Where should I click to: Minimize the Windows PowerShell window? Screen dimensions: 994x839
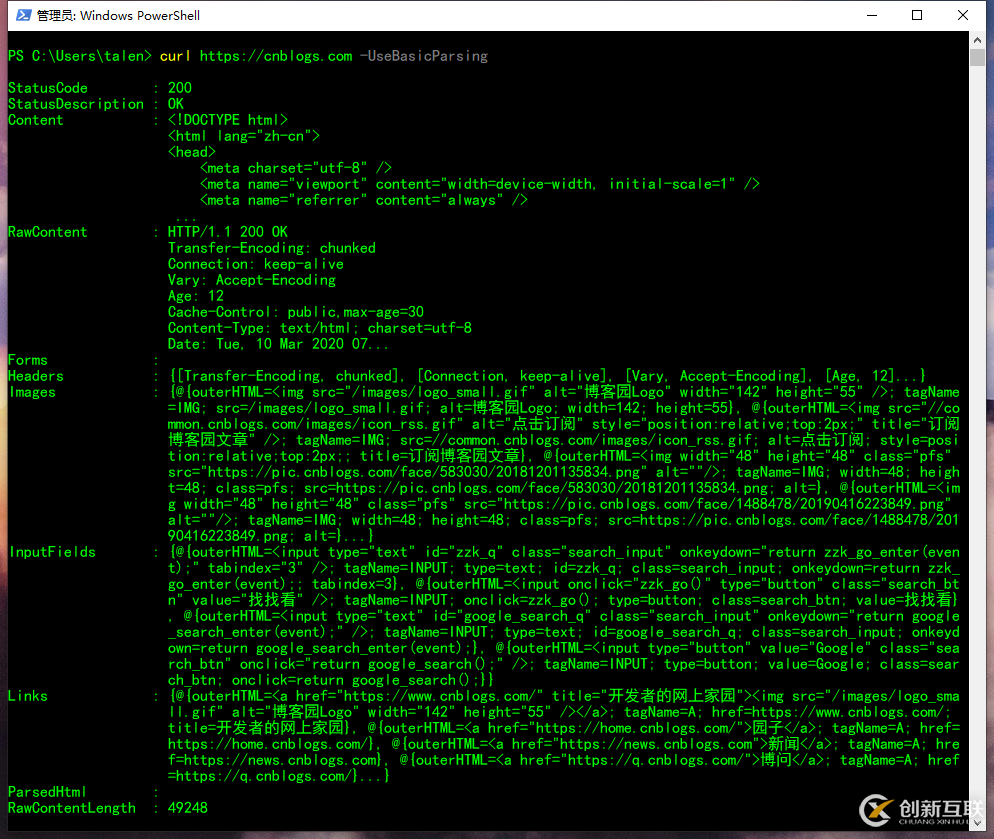coord(872,15)
